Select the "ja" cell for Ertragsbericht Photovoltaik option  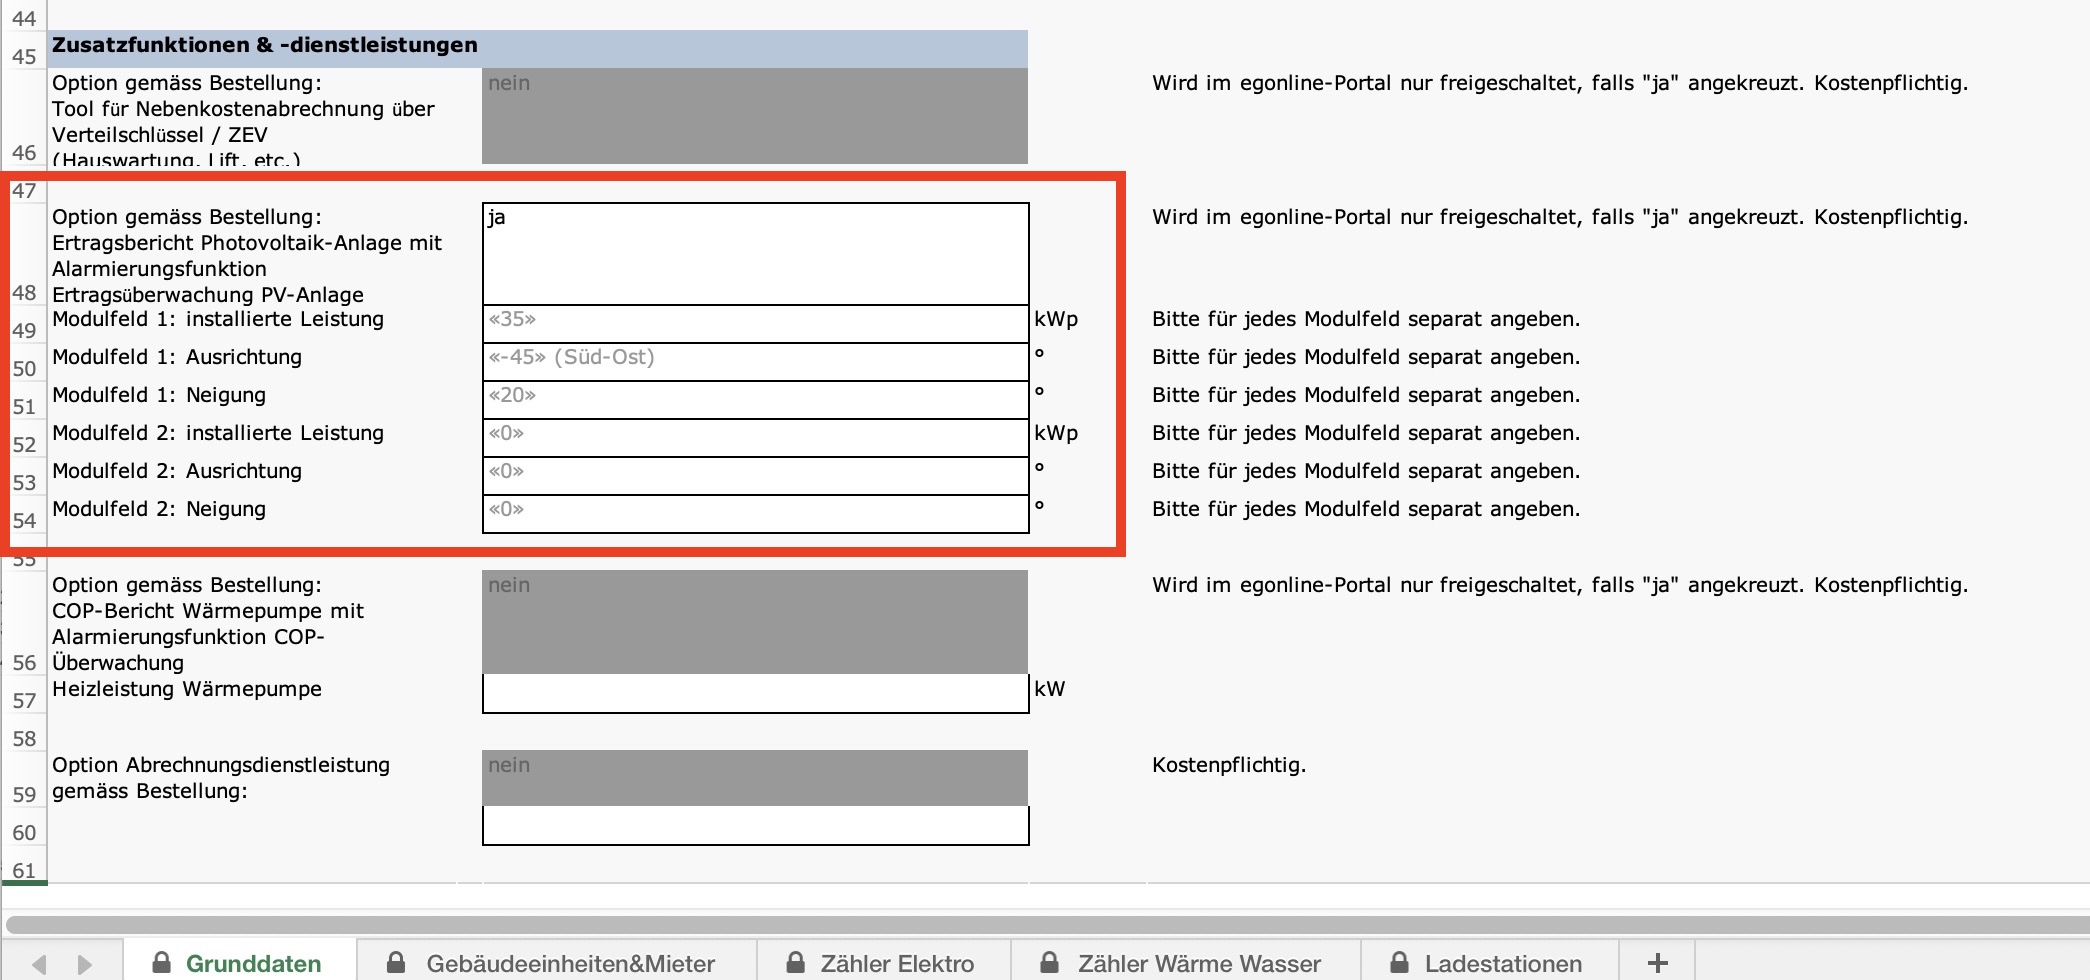click(x=755, y=254)
